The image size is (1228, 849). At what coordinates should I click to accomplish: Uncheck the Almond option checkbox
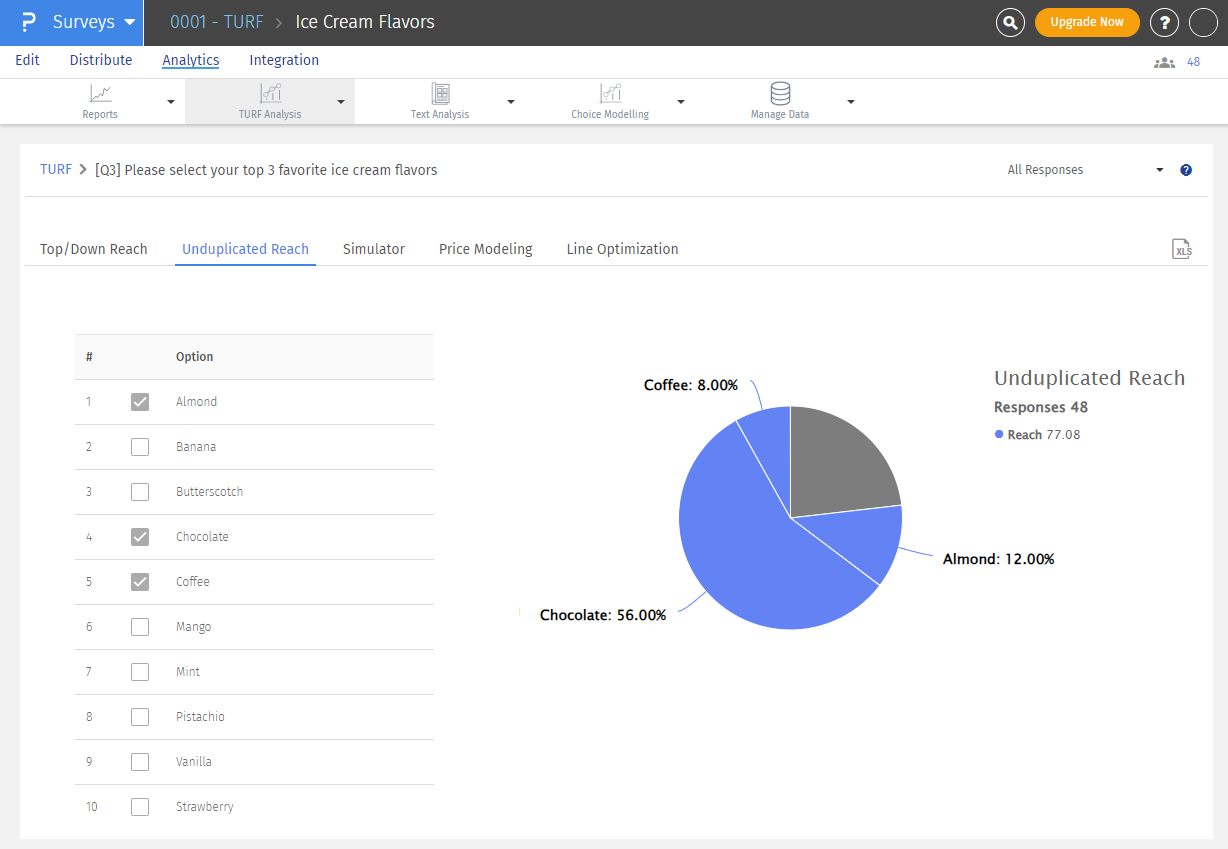140,402
